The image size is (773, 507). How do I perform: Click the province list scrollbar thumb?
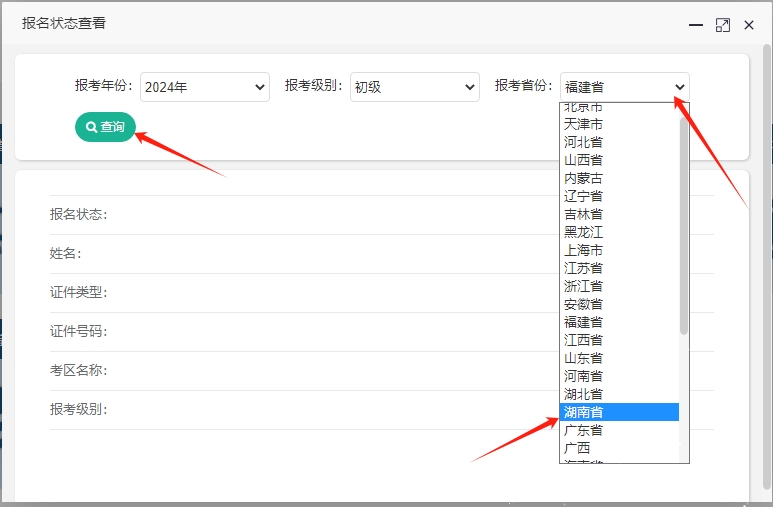click(683, 225)
